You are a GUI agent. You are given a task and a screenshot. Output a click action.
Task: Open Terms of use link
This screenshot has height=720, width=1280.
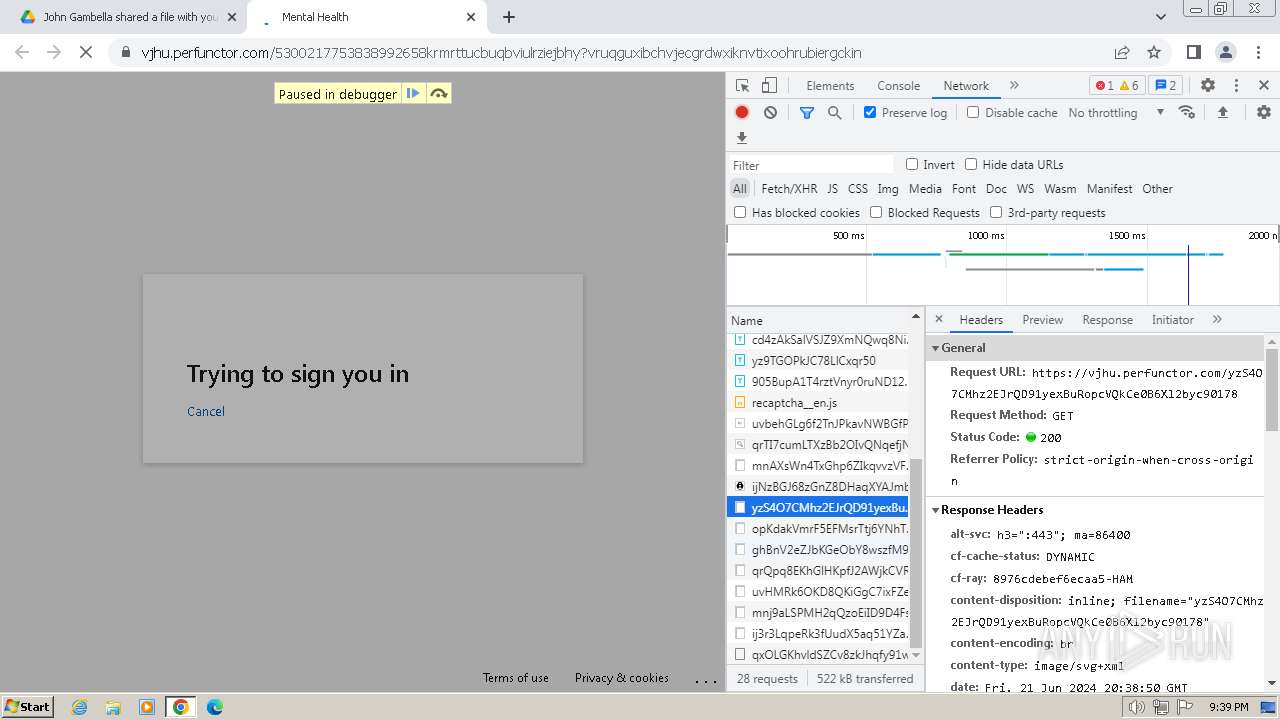pos(516,677)
